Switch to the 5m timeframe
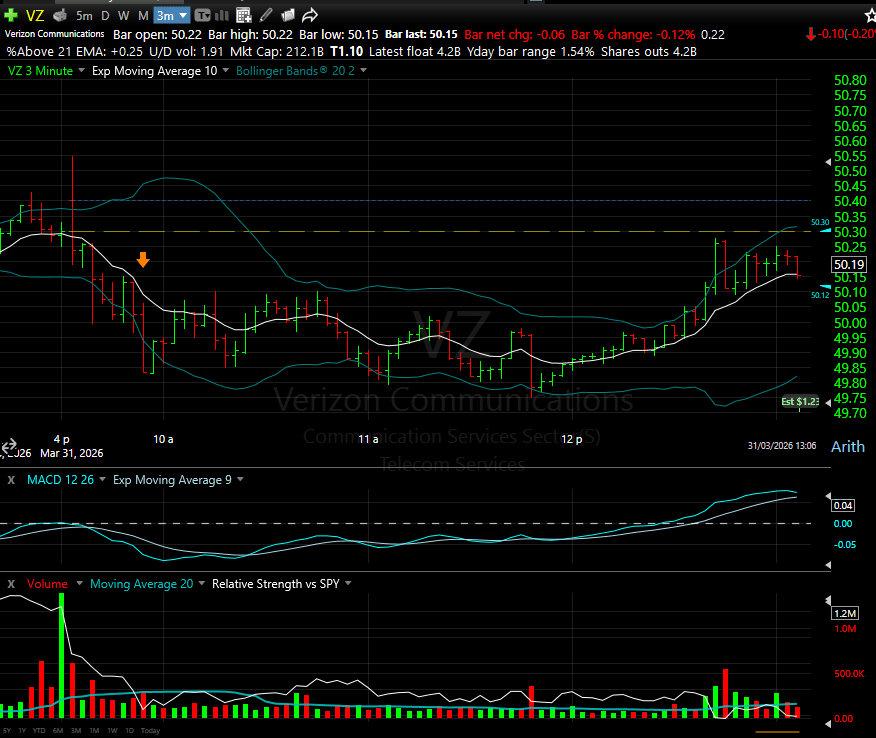Viewport: 876px width, 738px height. point(85,15)
